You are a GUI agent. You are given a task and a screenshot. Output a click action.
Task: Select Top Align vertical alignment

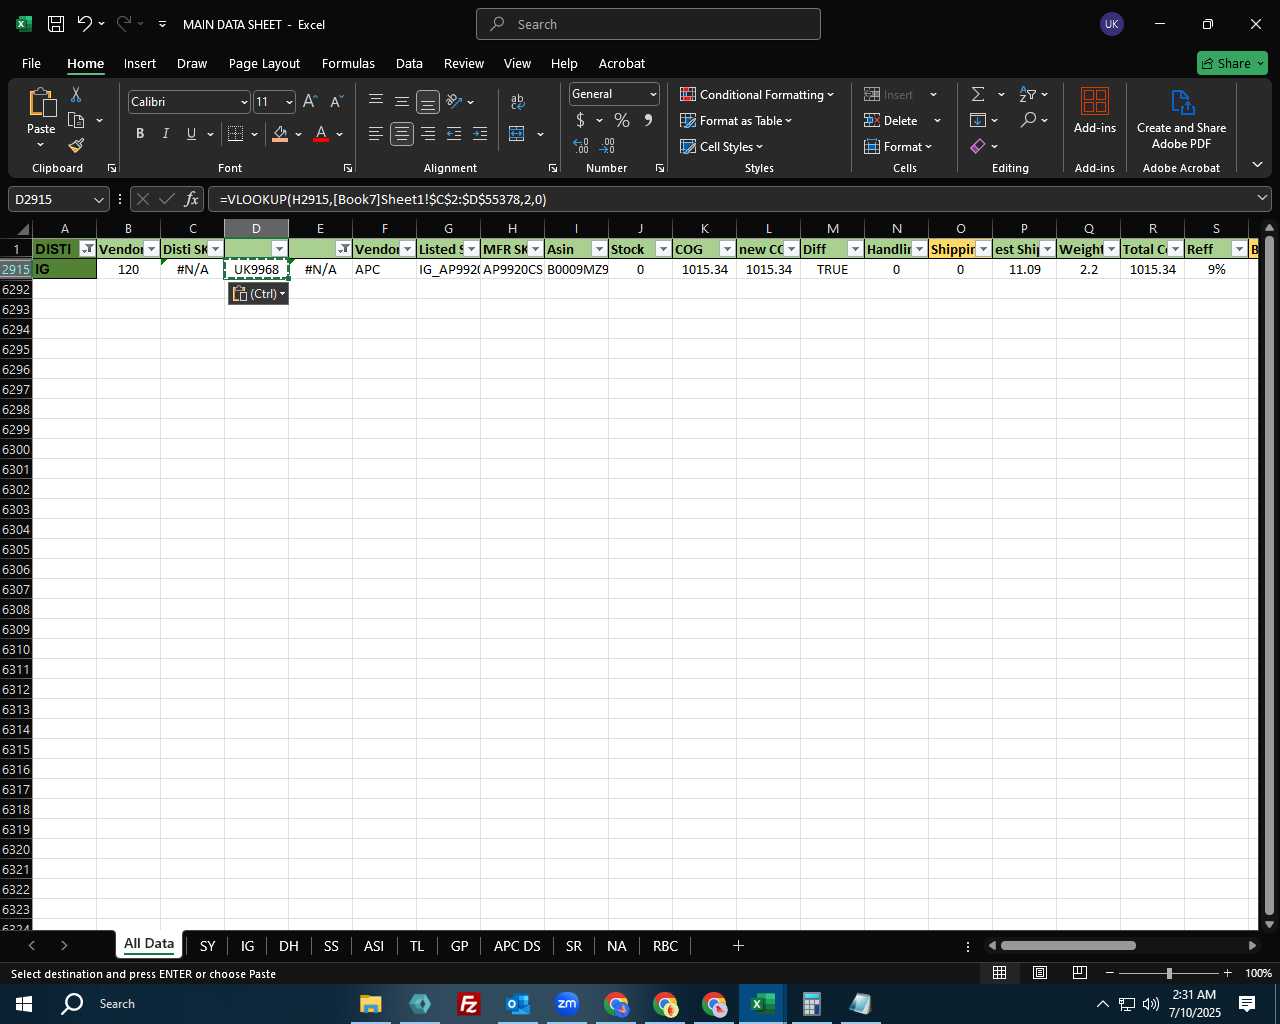[x=376, y=102]
